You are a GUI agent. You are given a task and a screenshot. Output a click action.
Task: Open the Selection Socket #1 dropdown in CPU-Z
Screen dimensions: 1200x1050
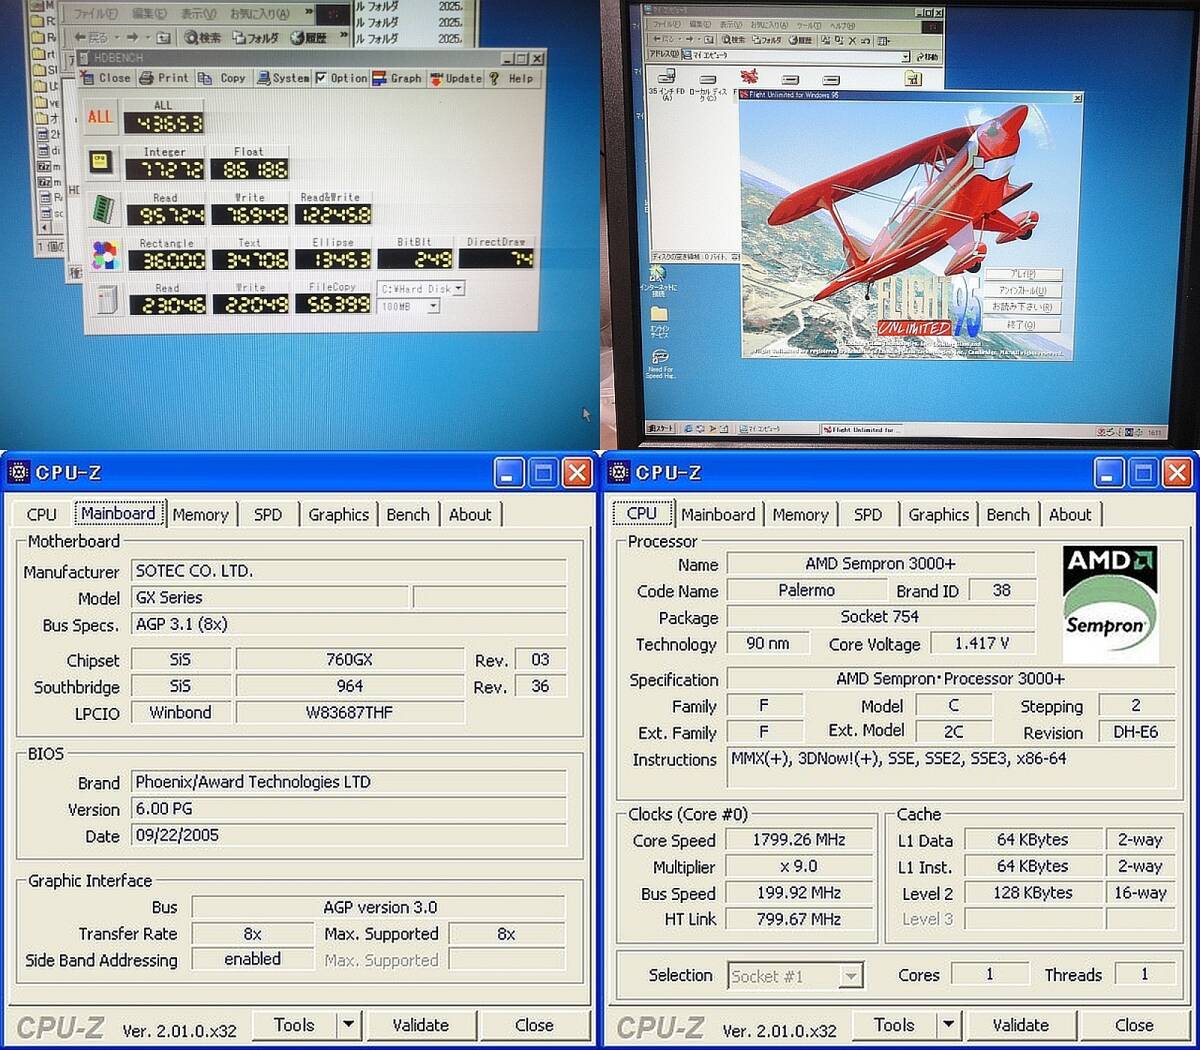pos(851,976)
